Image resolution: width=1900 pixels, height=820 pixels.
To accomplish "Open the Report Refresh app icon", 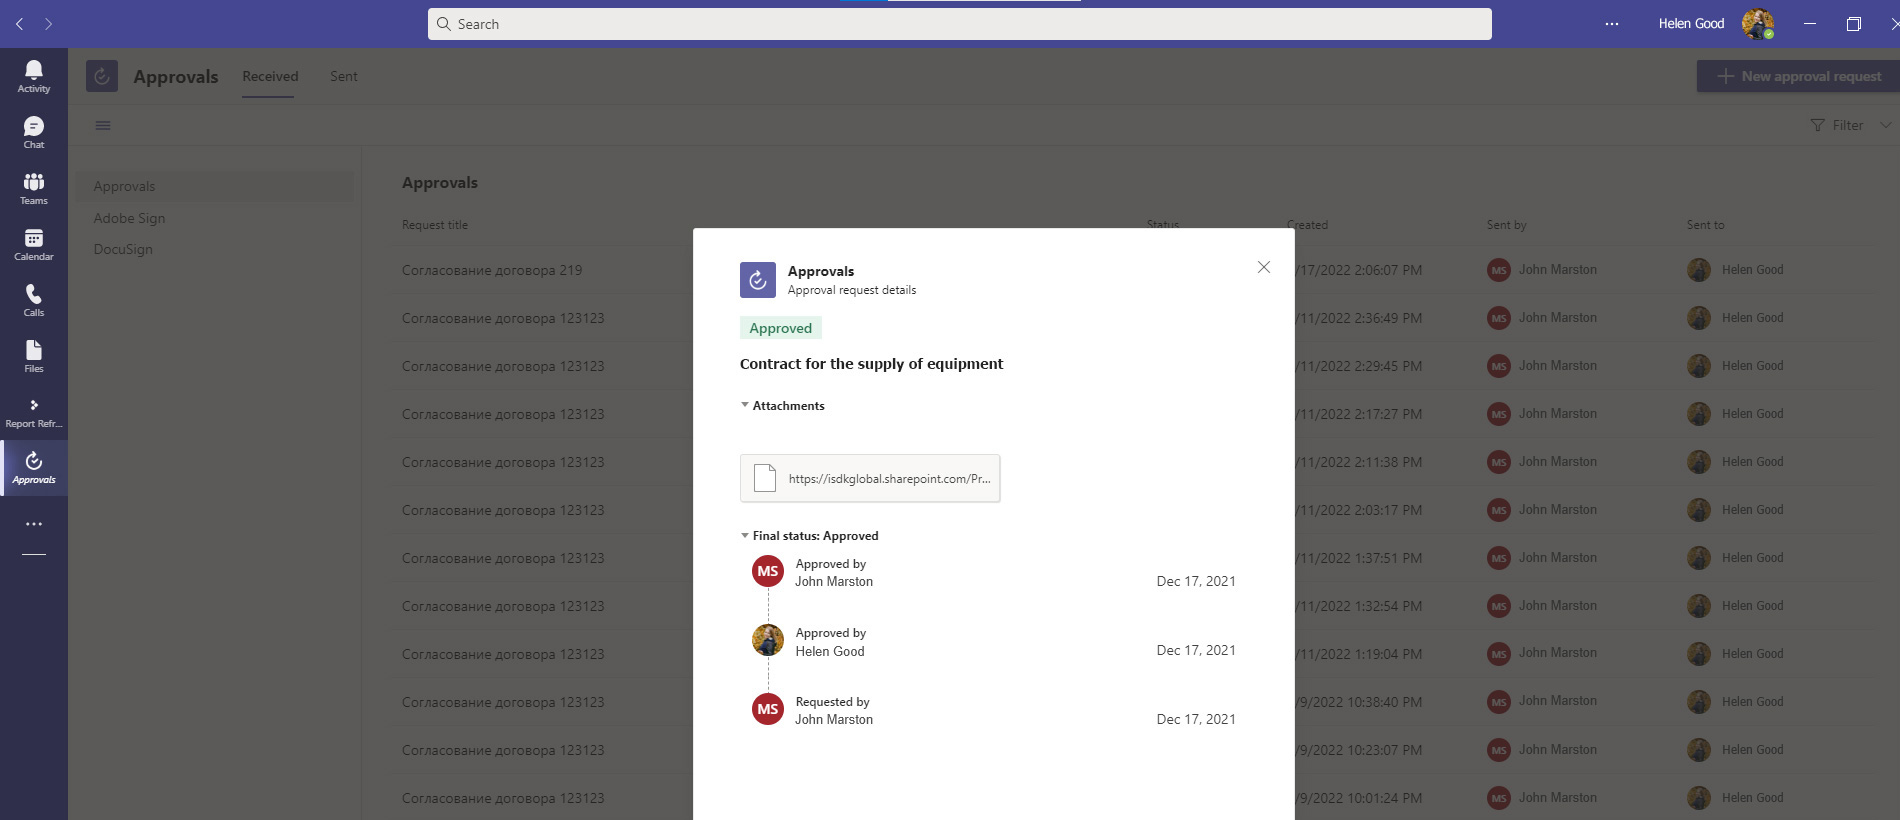I will [33, 411].
